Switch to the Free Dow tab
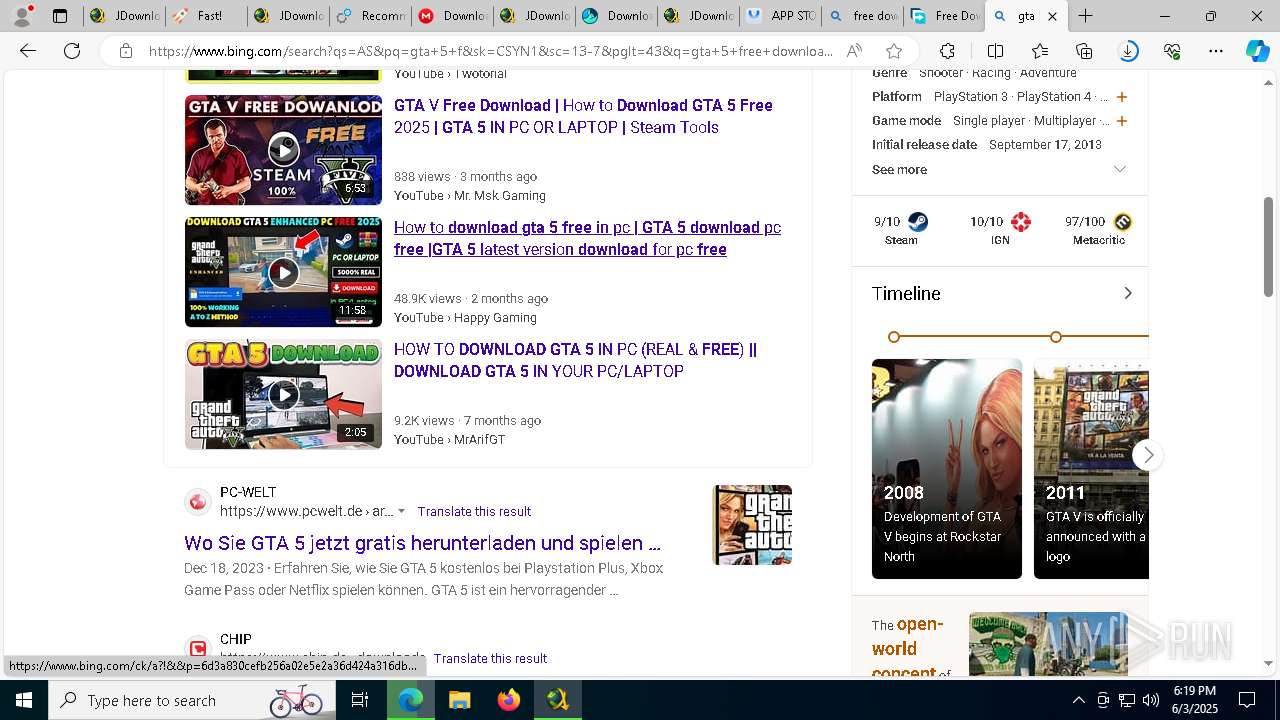This screenshot has width=1280, height=720. tap(944, 16)
